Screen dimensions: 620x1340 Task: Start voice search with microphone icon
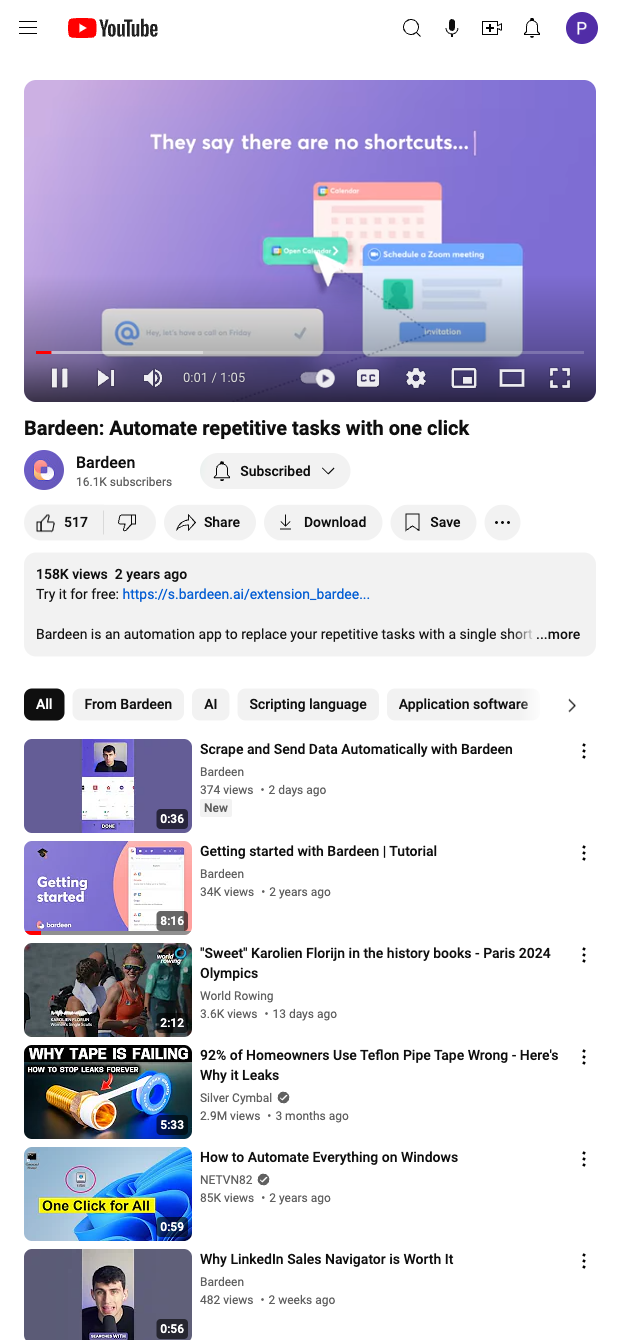point(452,28)
